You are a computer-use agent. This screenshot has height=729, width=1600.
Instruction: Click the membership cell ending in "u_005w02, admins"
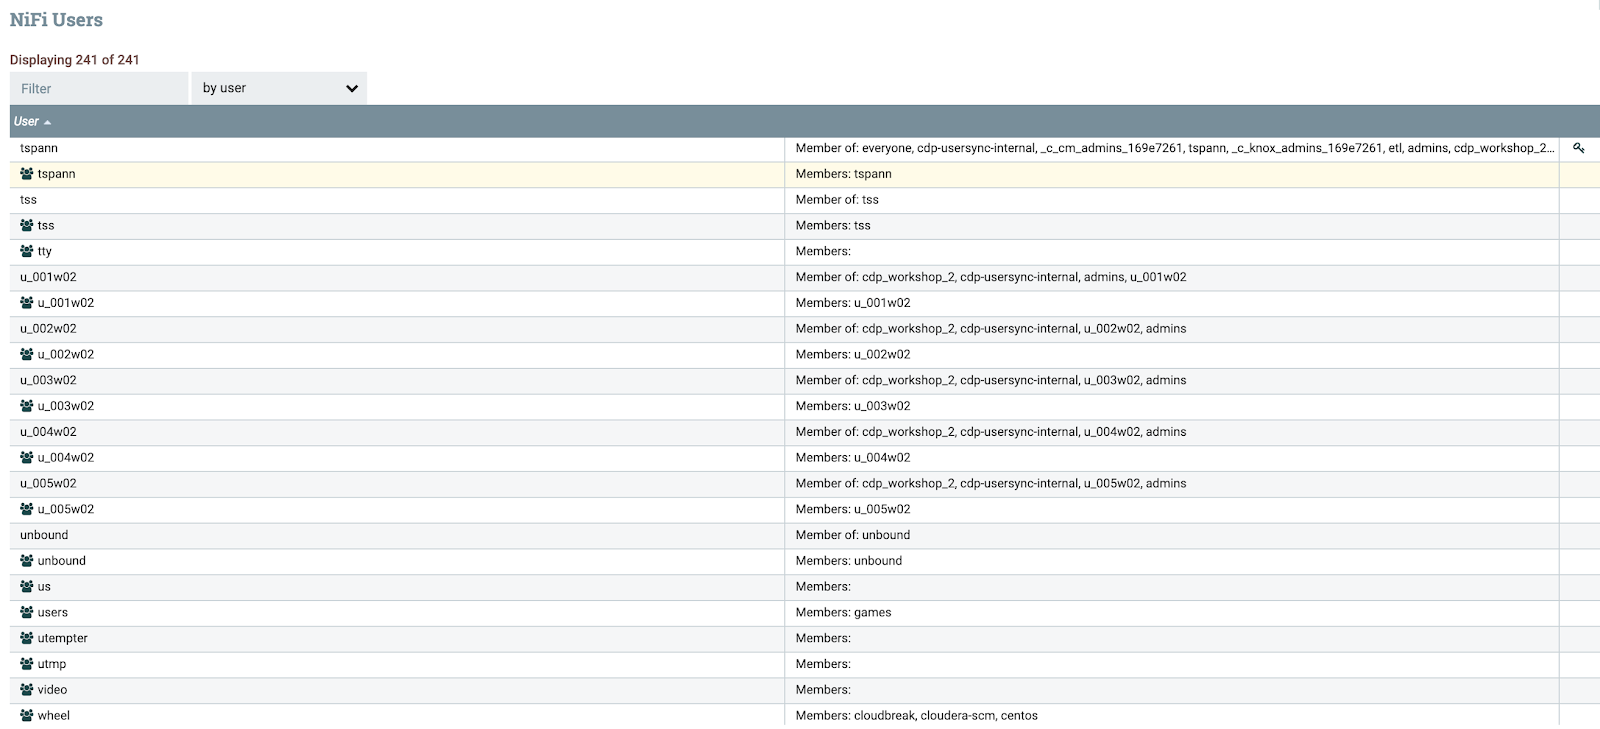click(1172, 484)
